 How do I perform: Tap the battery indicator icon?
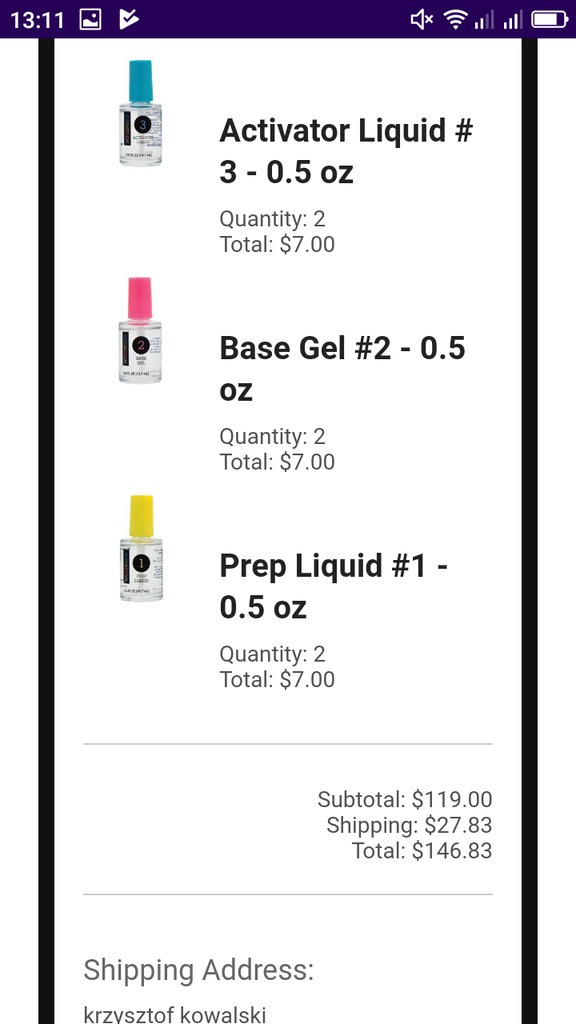549,20
